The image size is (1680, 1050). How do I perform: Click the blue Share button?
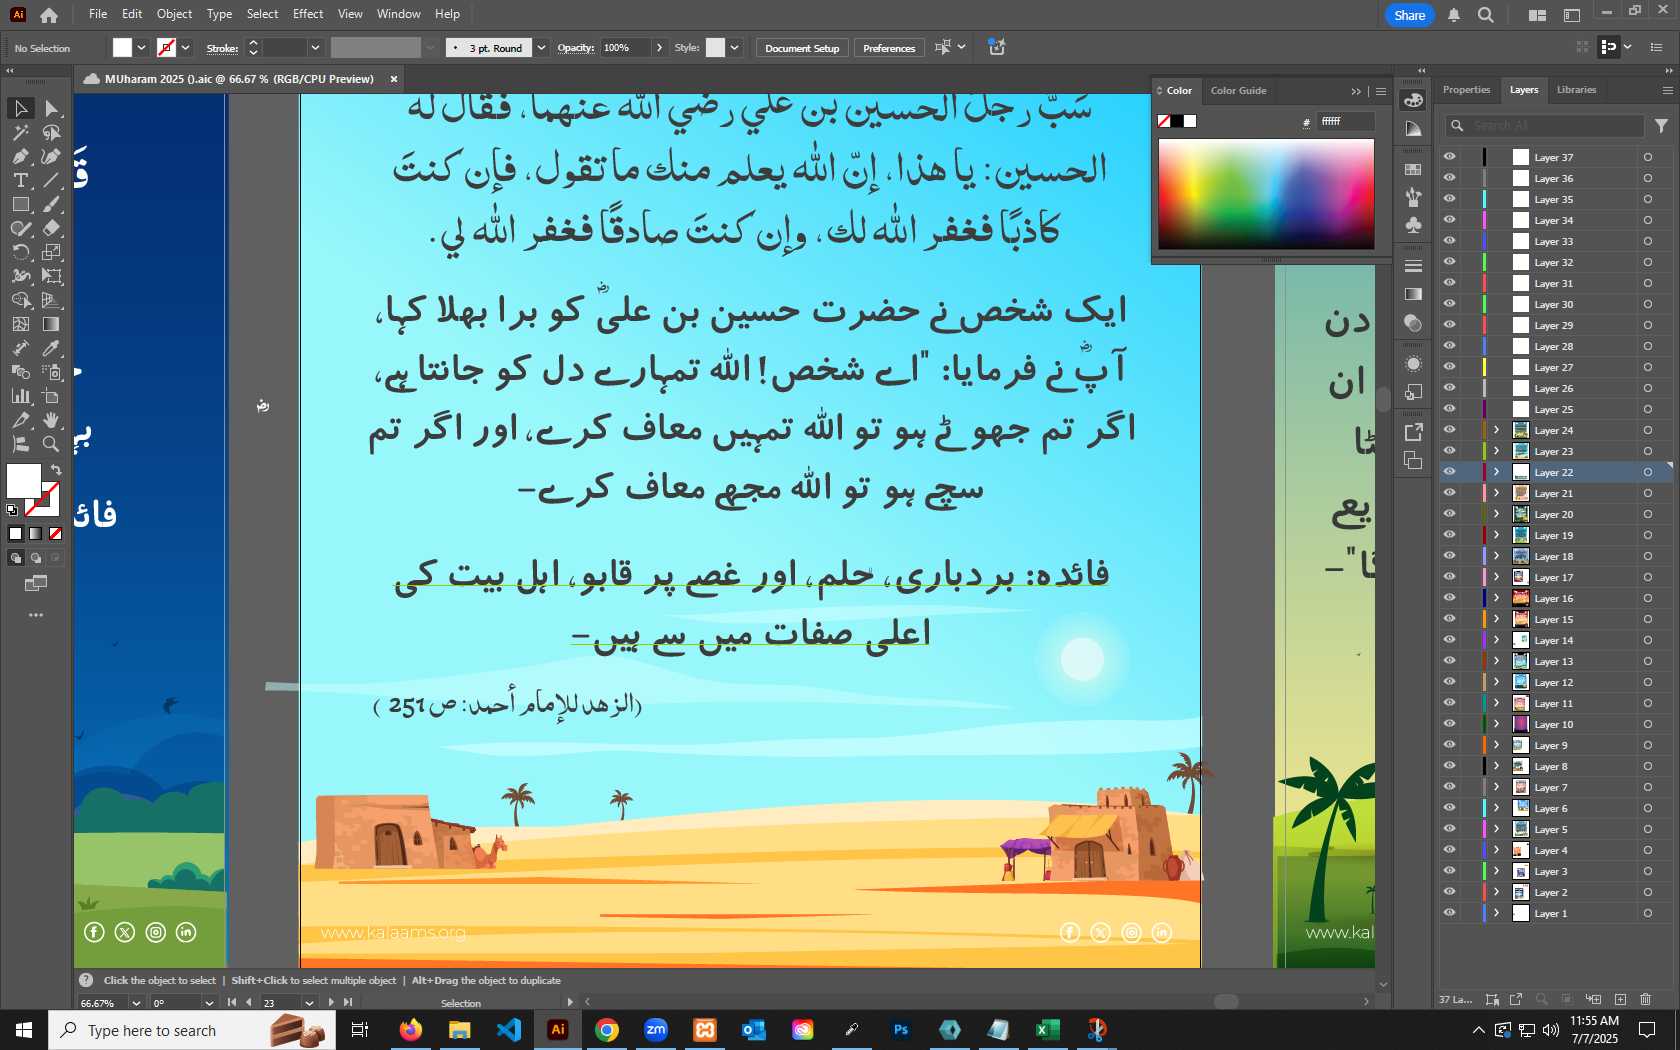[x=1409, y=15]
